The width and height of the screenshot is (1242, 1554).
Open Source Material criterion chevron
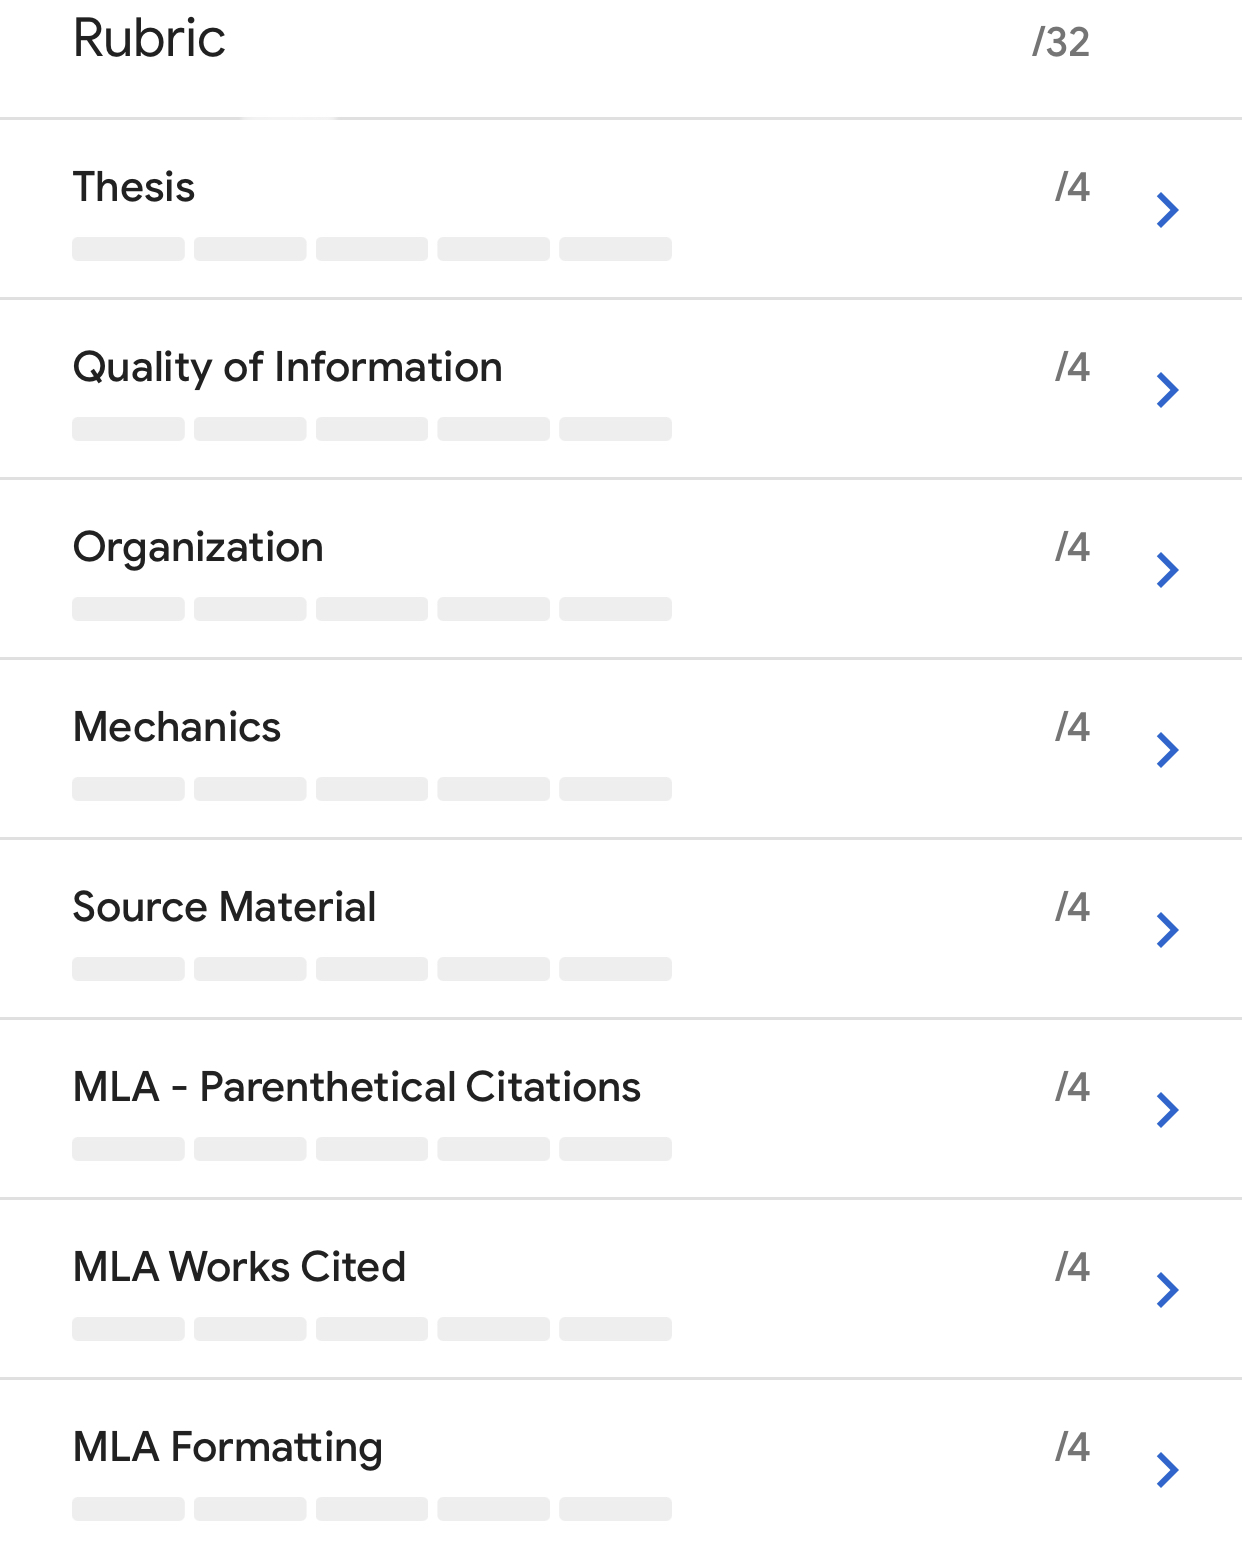tap(1167, 930)
